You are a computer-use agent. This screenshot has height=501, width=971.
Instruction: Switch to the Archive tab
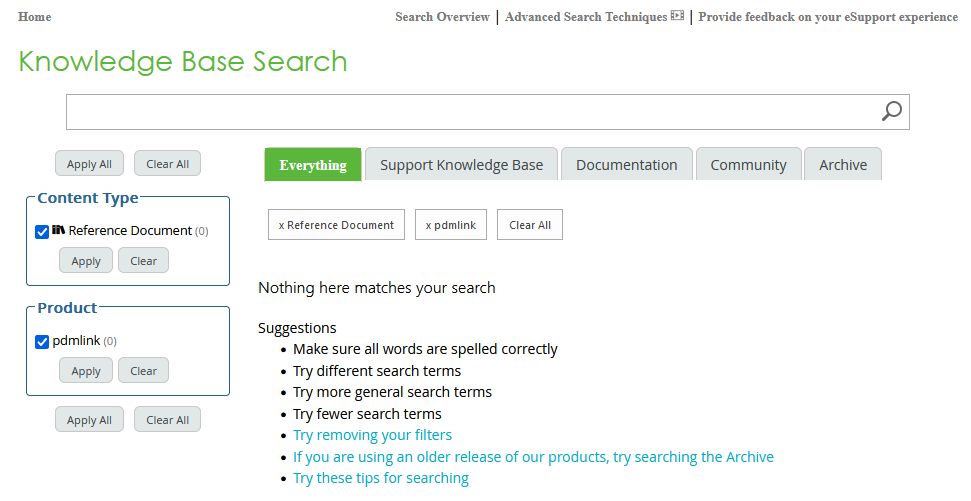842,165
